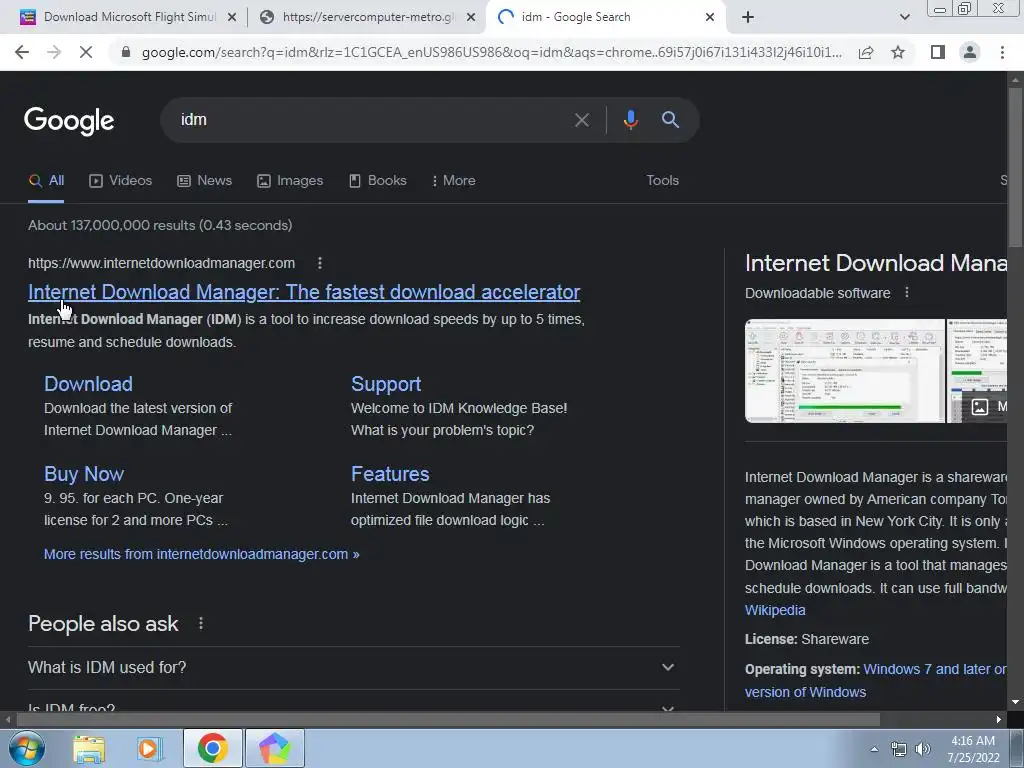Screen dimensions: 1024x768
Task: Expand What is IDM used for question
Action: coord(353,667)
